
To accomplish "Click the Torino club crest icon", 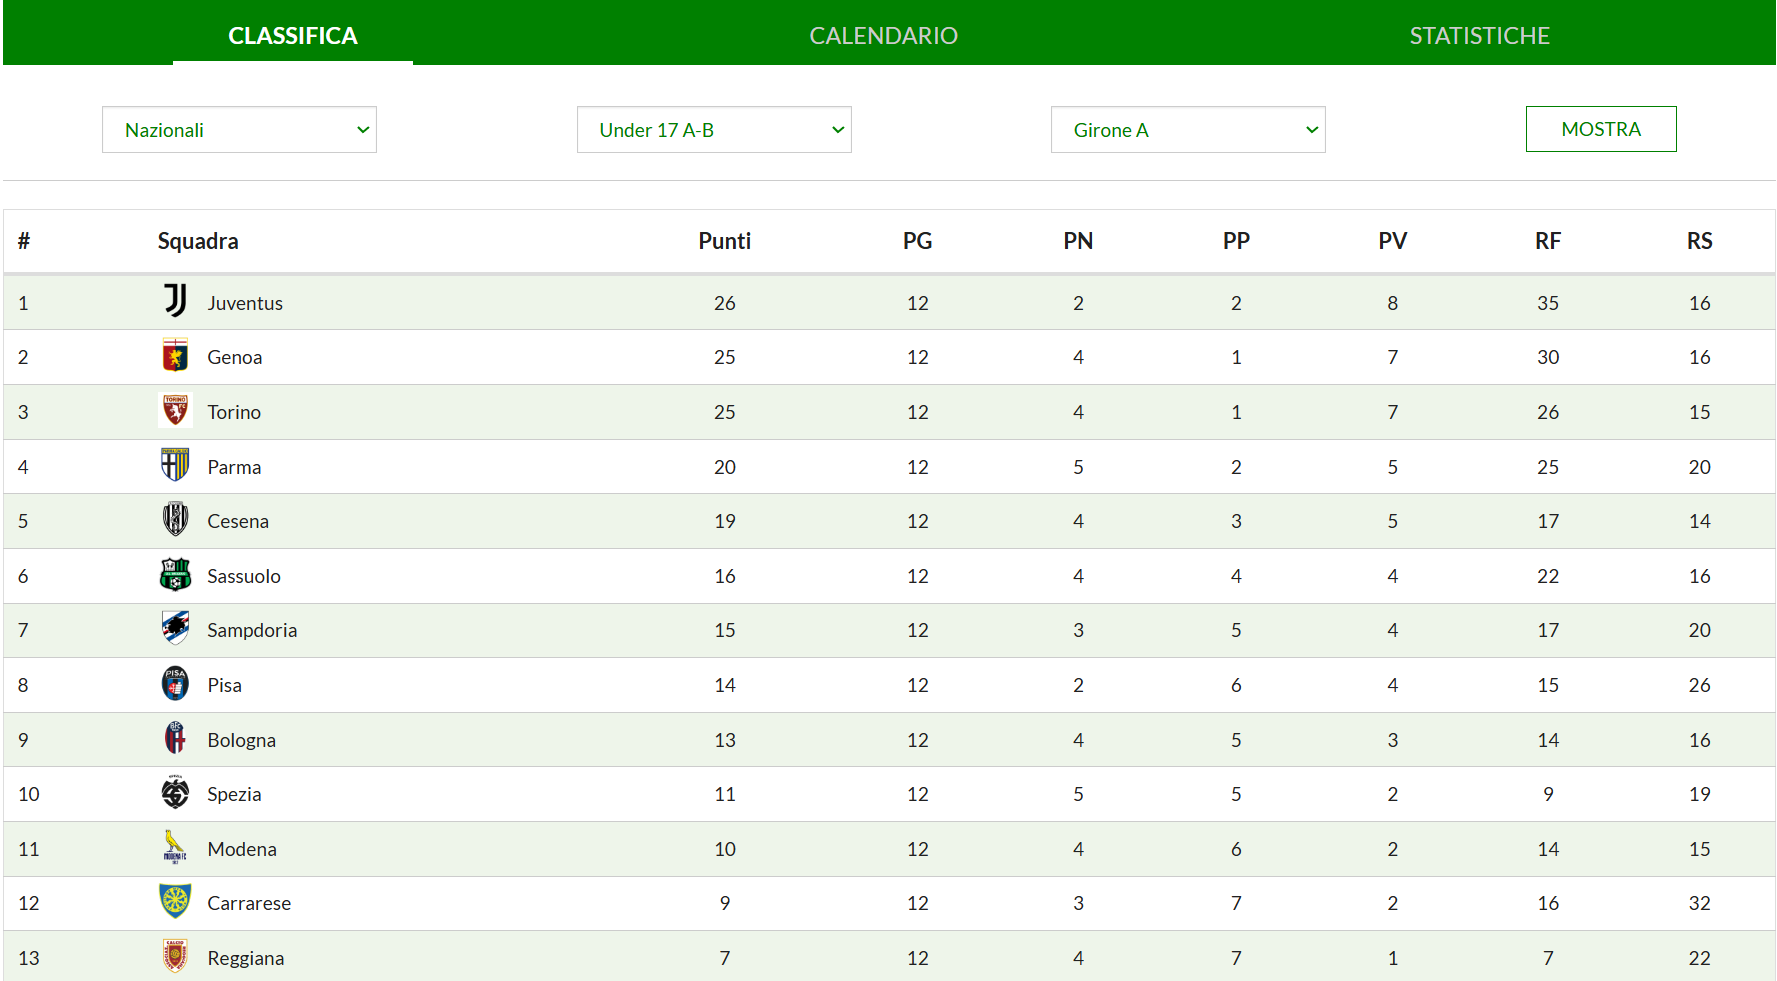I will [175, 411].
